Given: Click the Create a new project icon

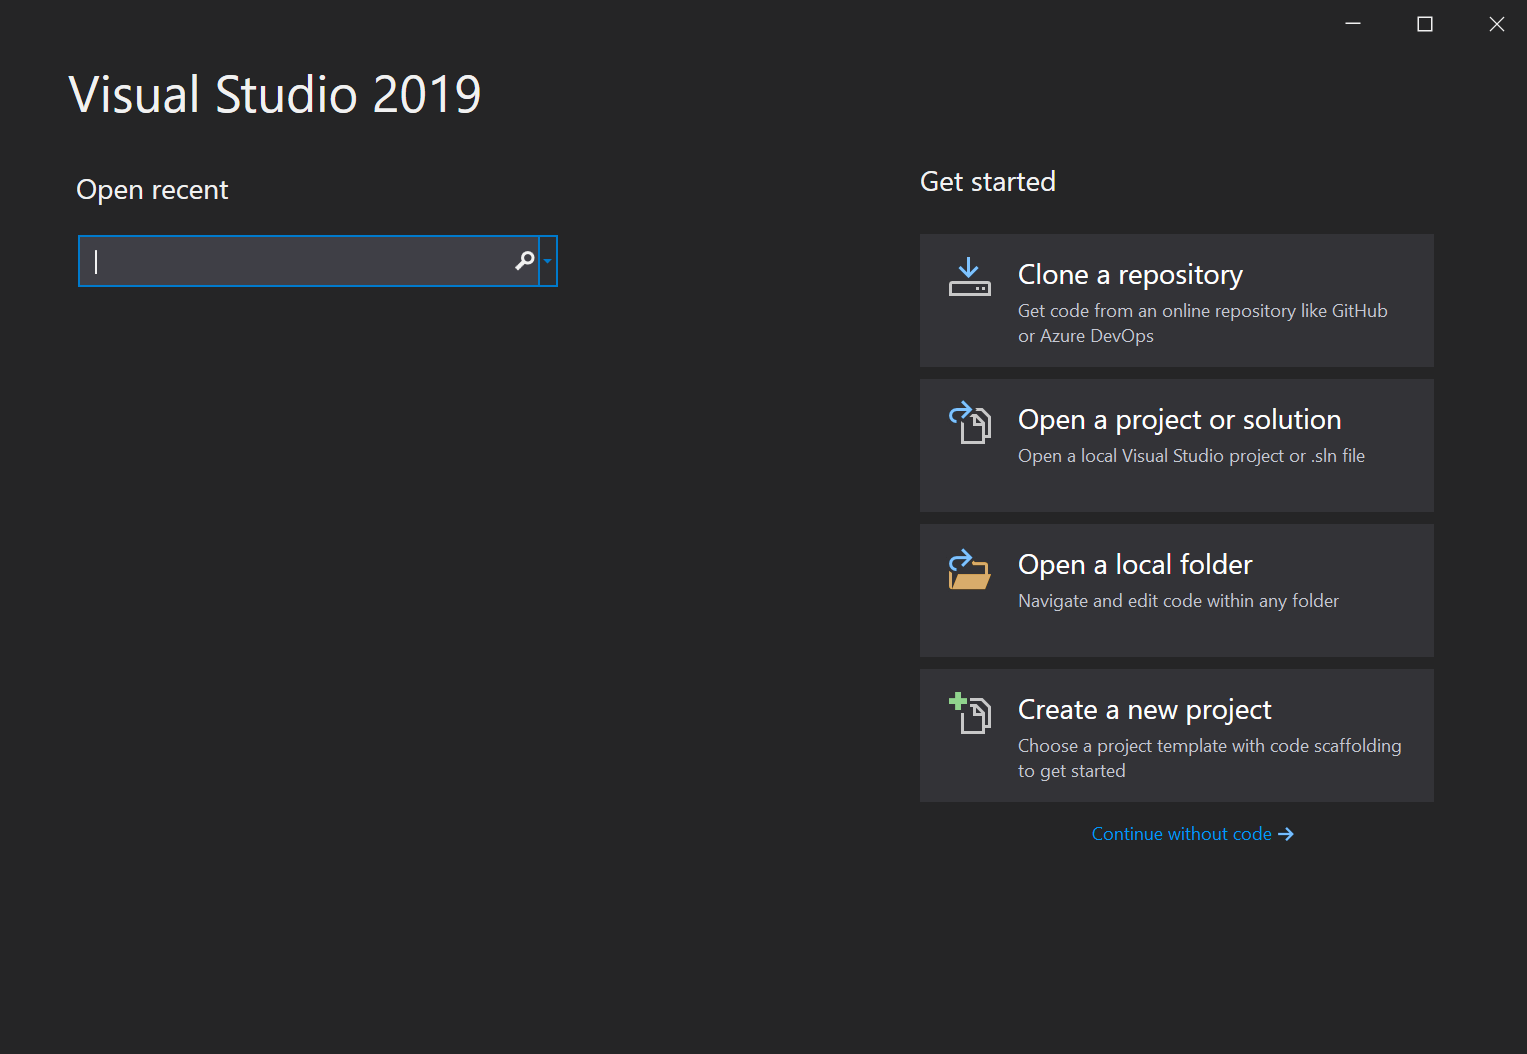Looking at the screenshot, I should [x=969, y=713].
